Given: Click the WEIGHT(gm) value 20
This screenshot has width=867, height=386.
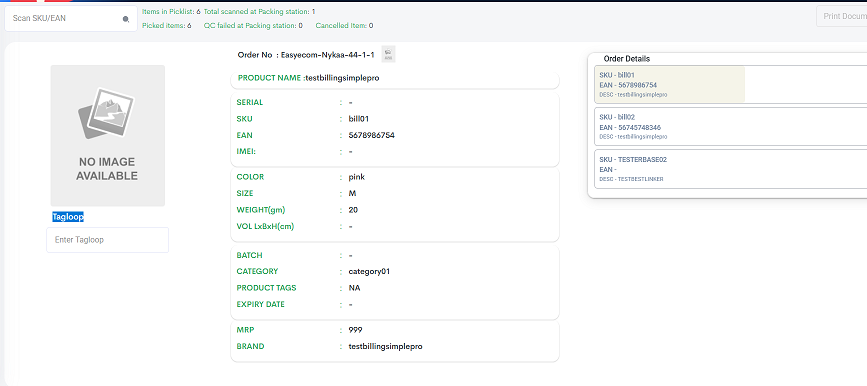Looking at the screenshot, I should click(353, 210).
